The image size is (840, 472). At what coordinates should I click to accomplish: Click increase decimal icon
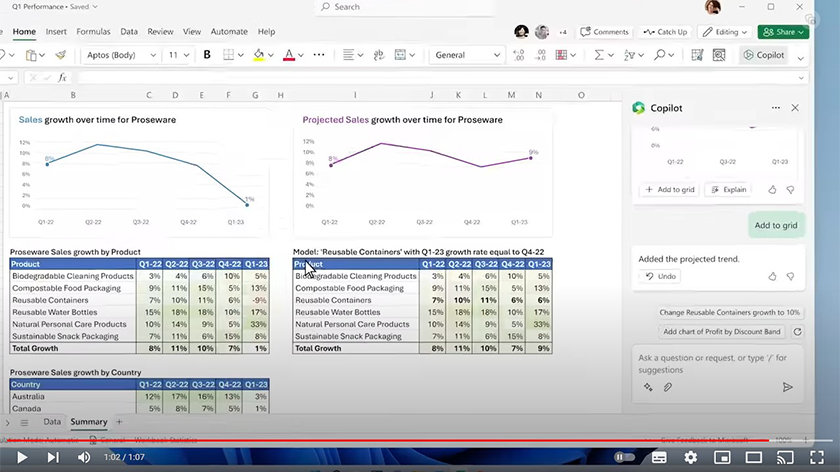(x=519, y=55)
